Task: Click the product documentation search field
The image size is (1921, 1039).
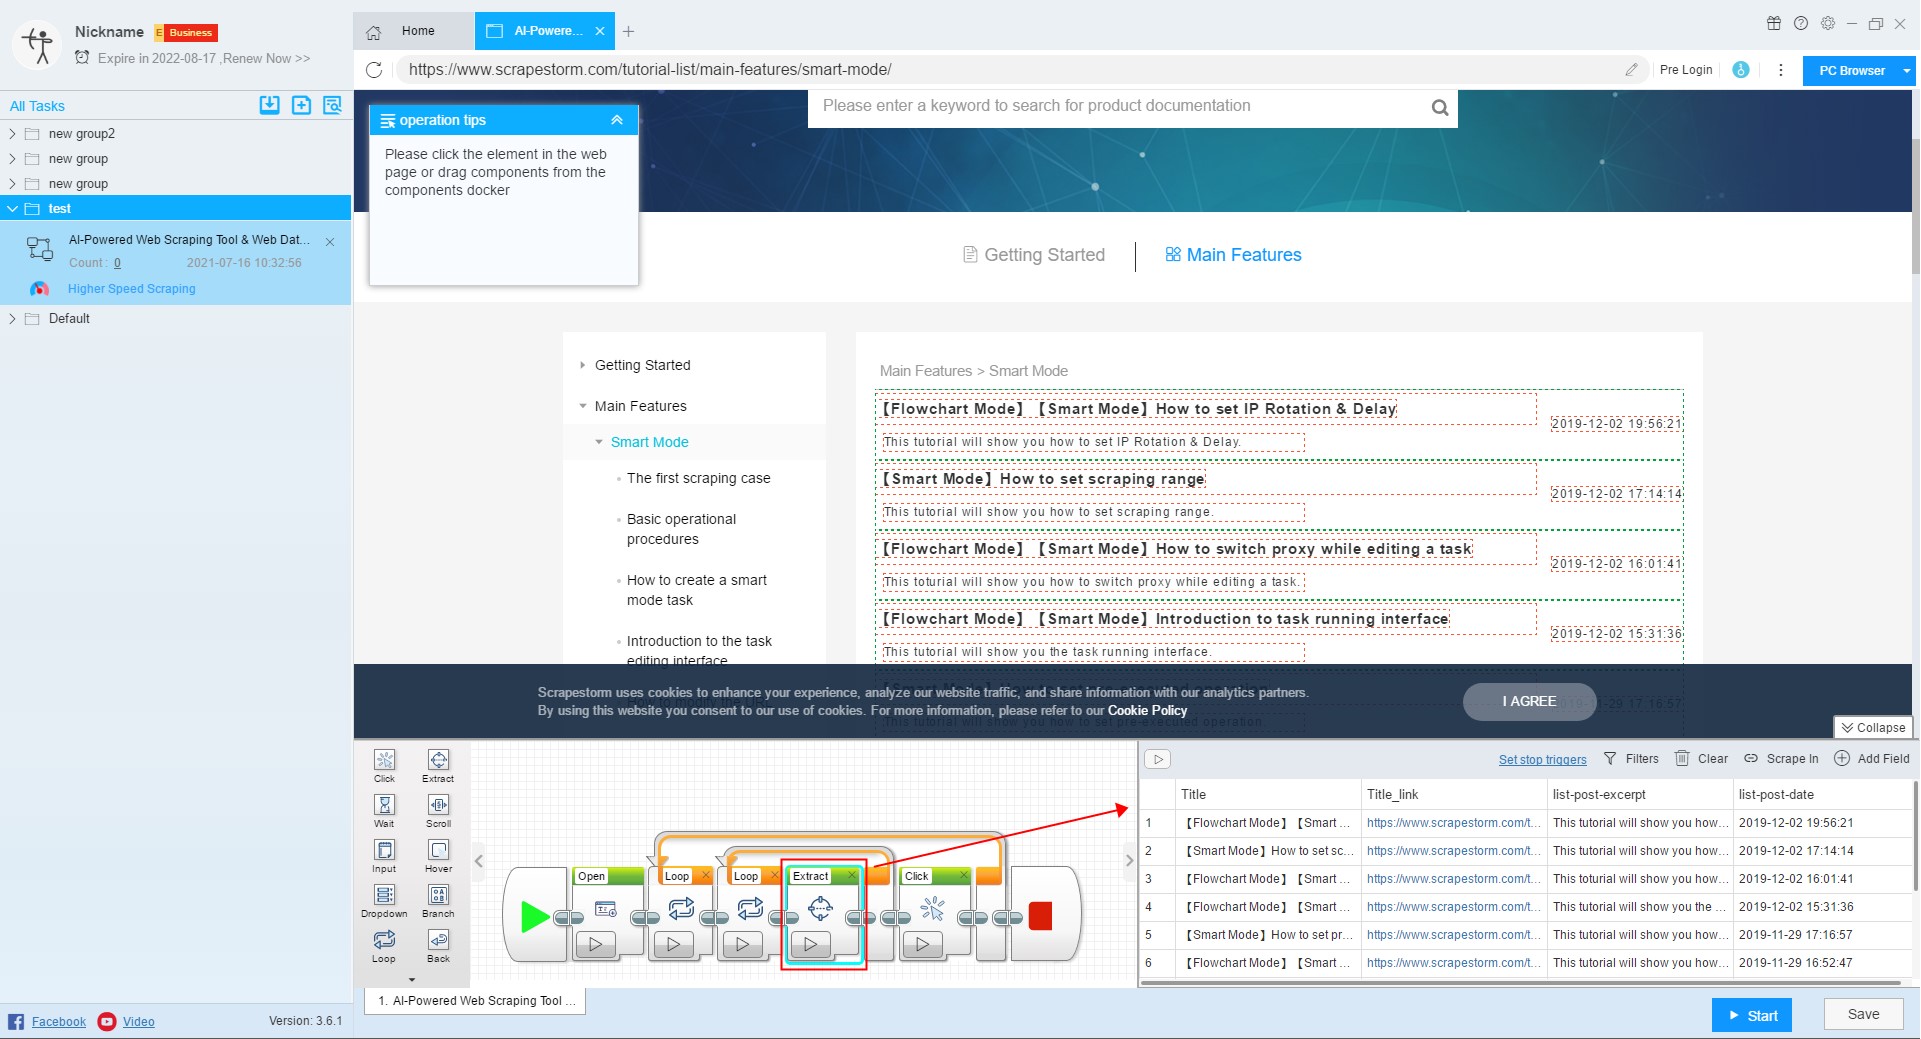Action: coord(1120,106)
